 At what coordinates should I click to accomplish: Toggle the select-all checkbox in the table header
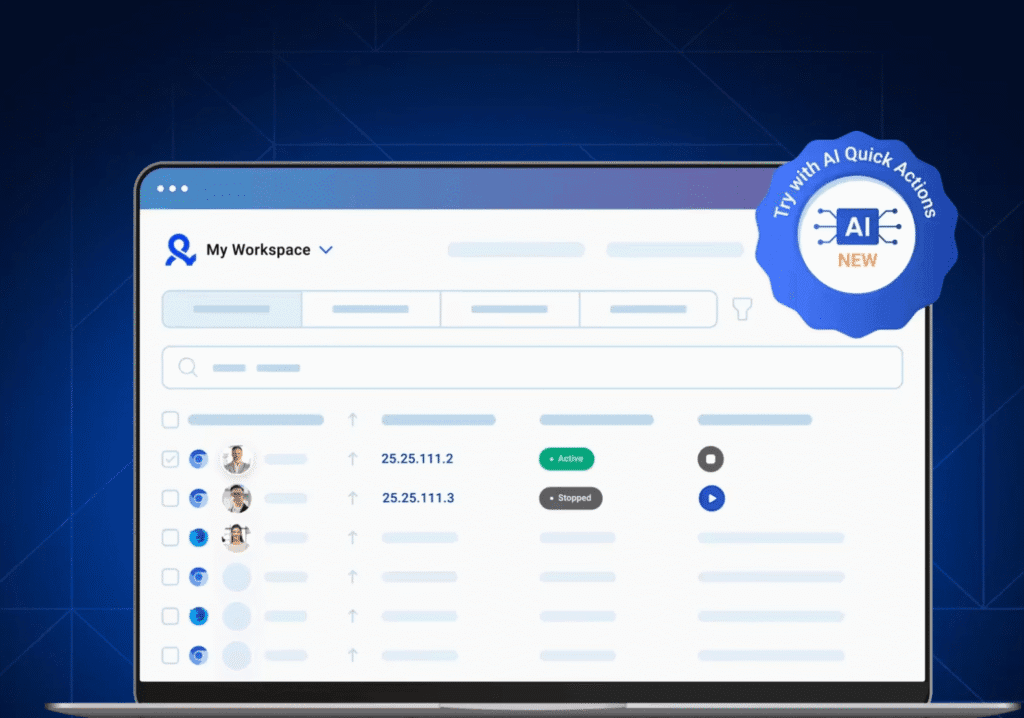170,420
